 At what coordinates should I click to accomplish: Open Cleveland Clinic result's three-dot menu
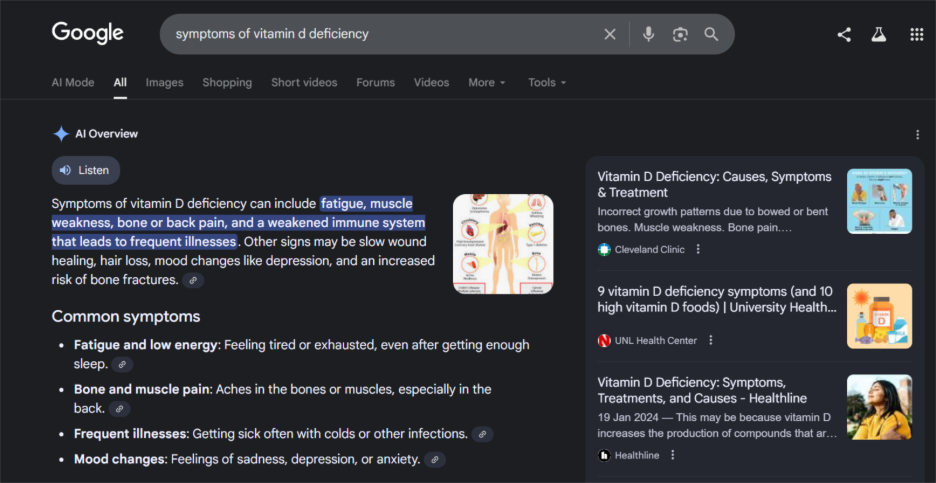pyautogui.click(x=698, y=249)
